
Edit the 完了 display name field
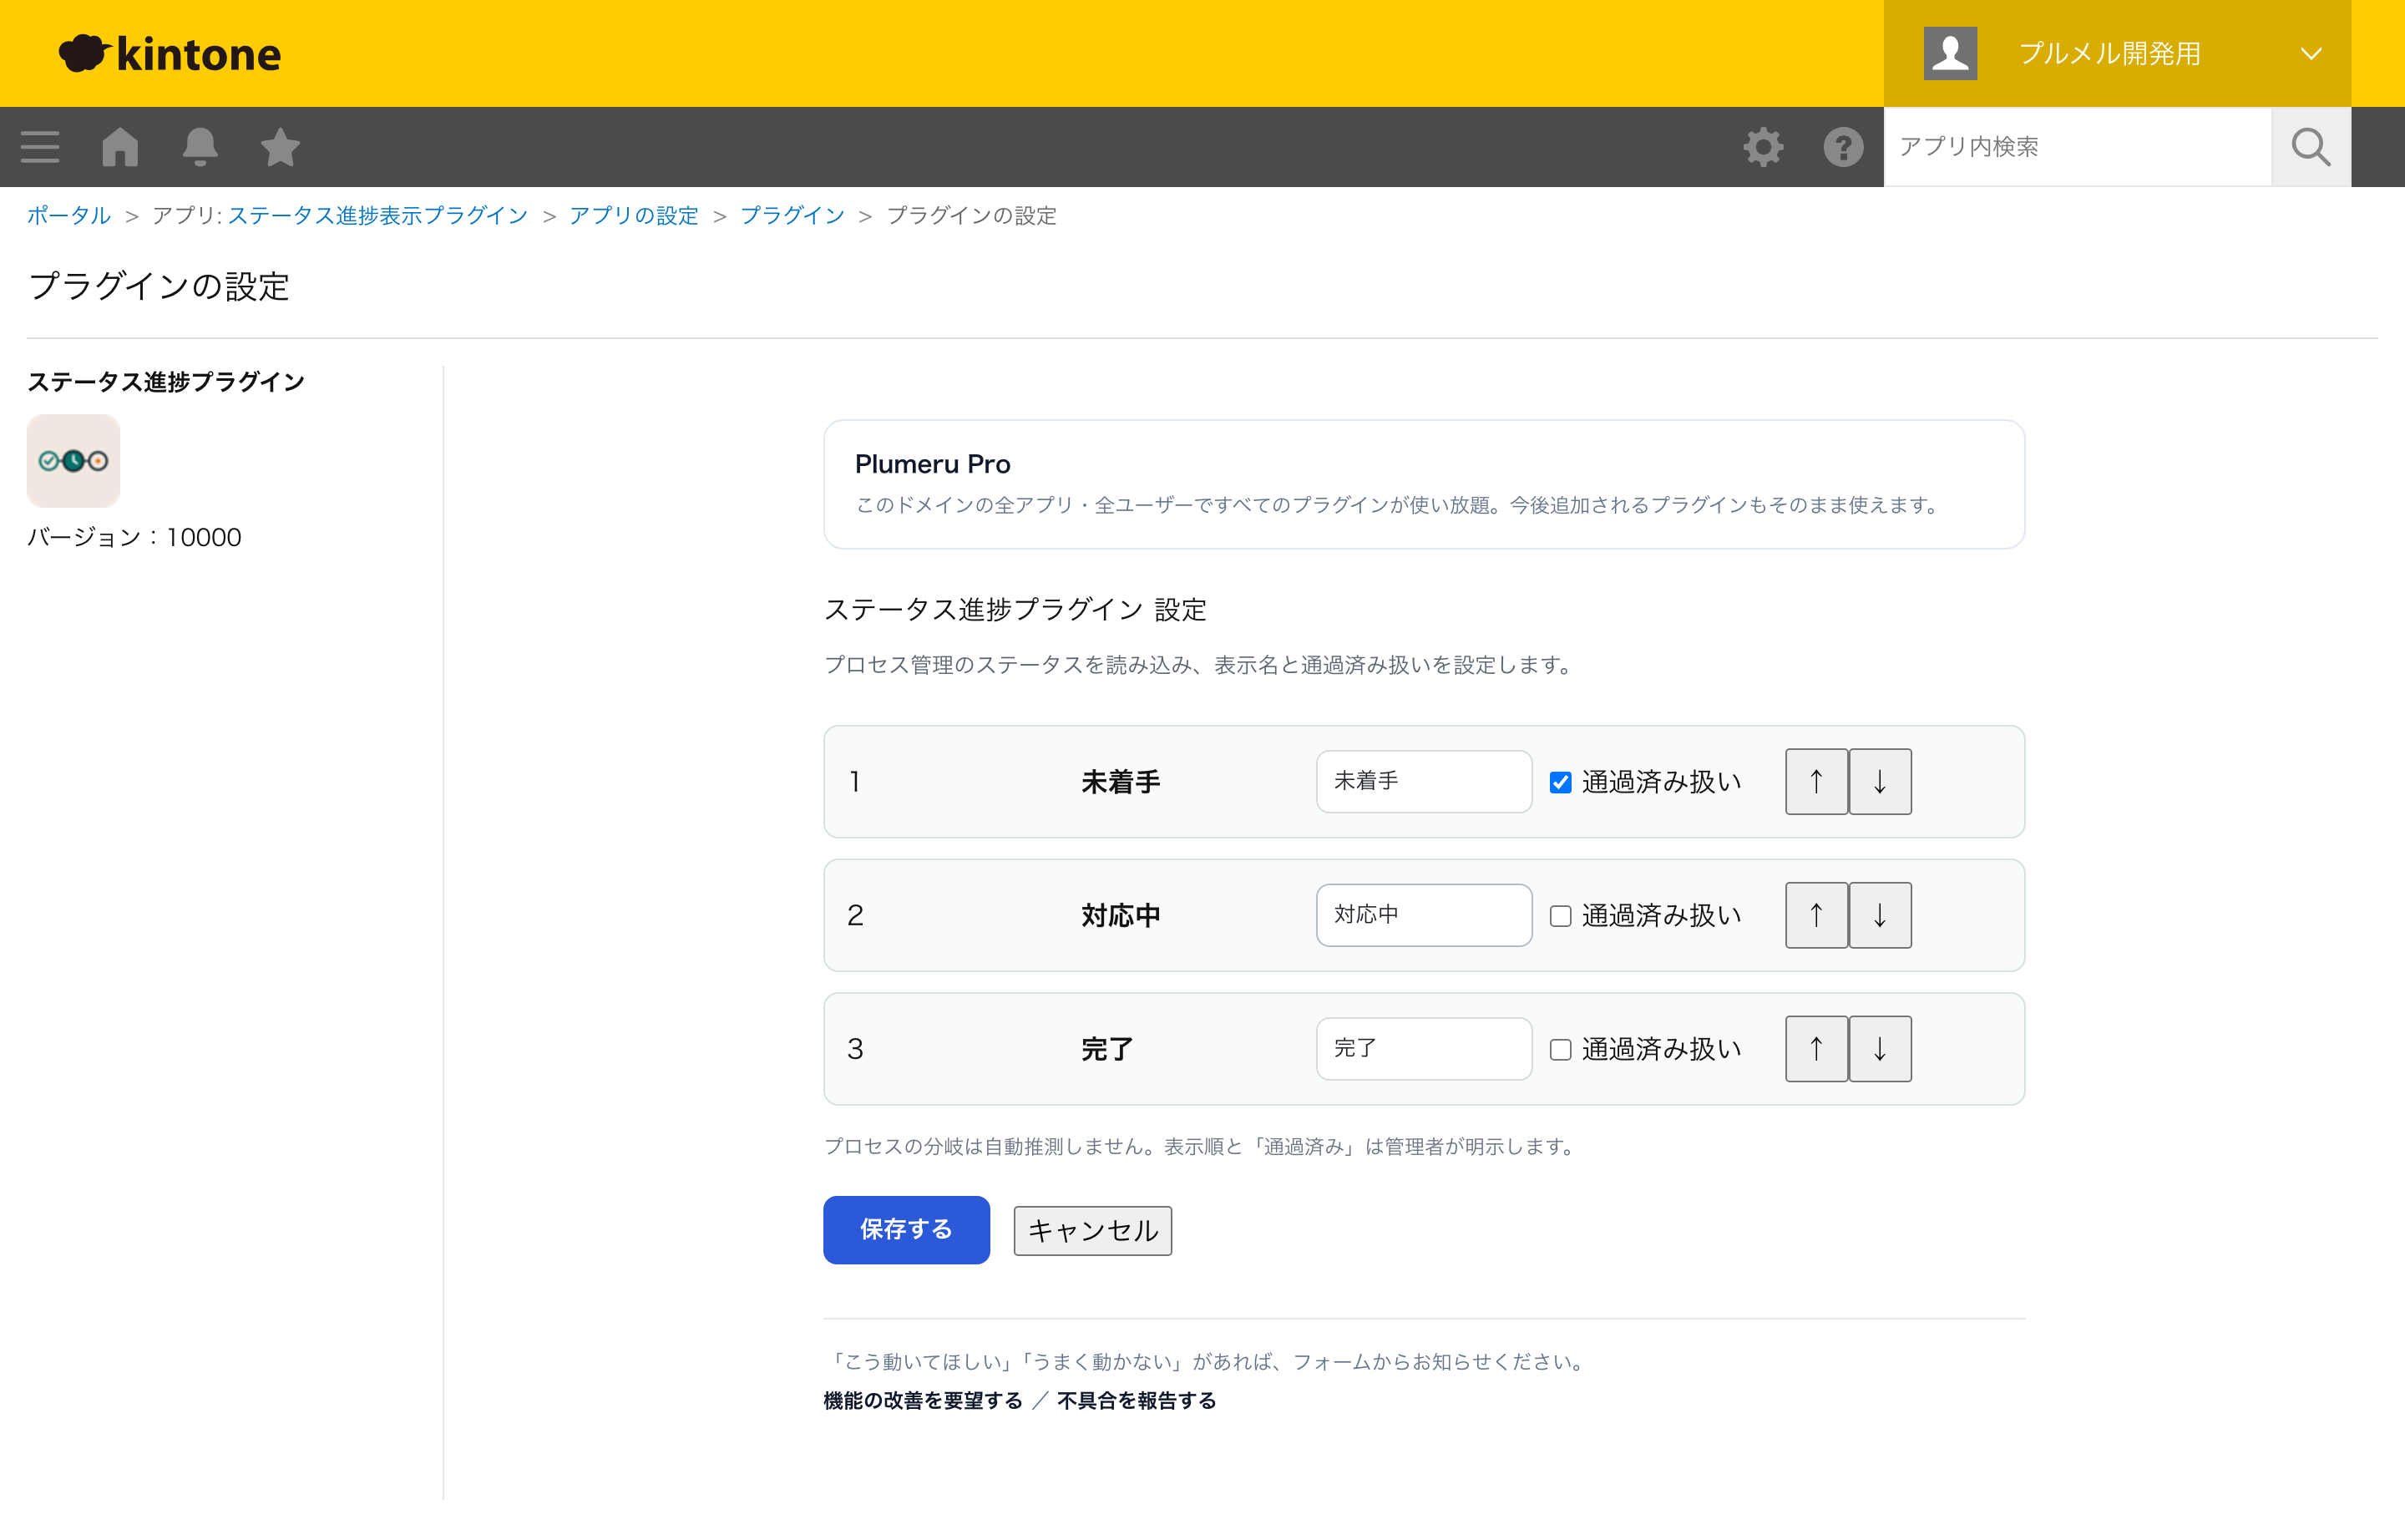click(x=1424, y=1049)
